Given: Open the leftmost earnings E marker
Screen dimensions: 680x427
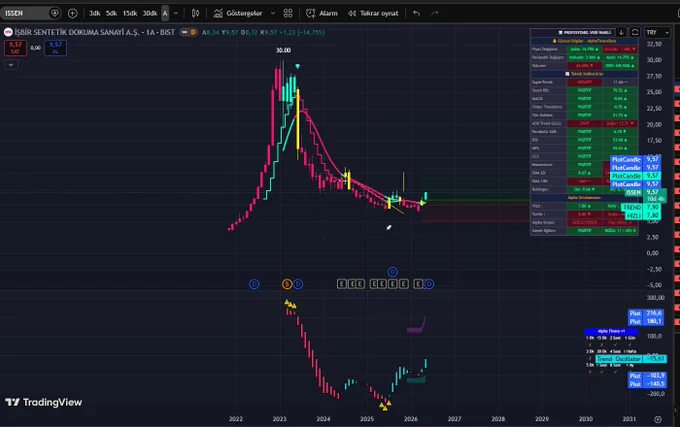Looking at the screenshot, I should [x=342, y=284].
